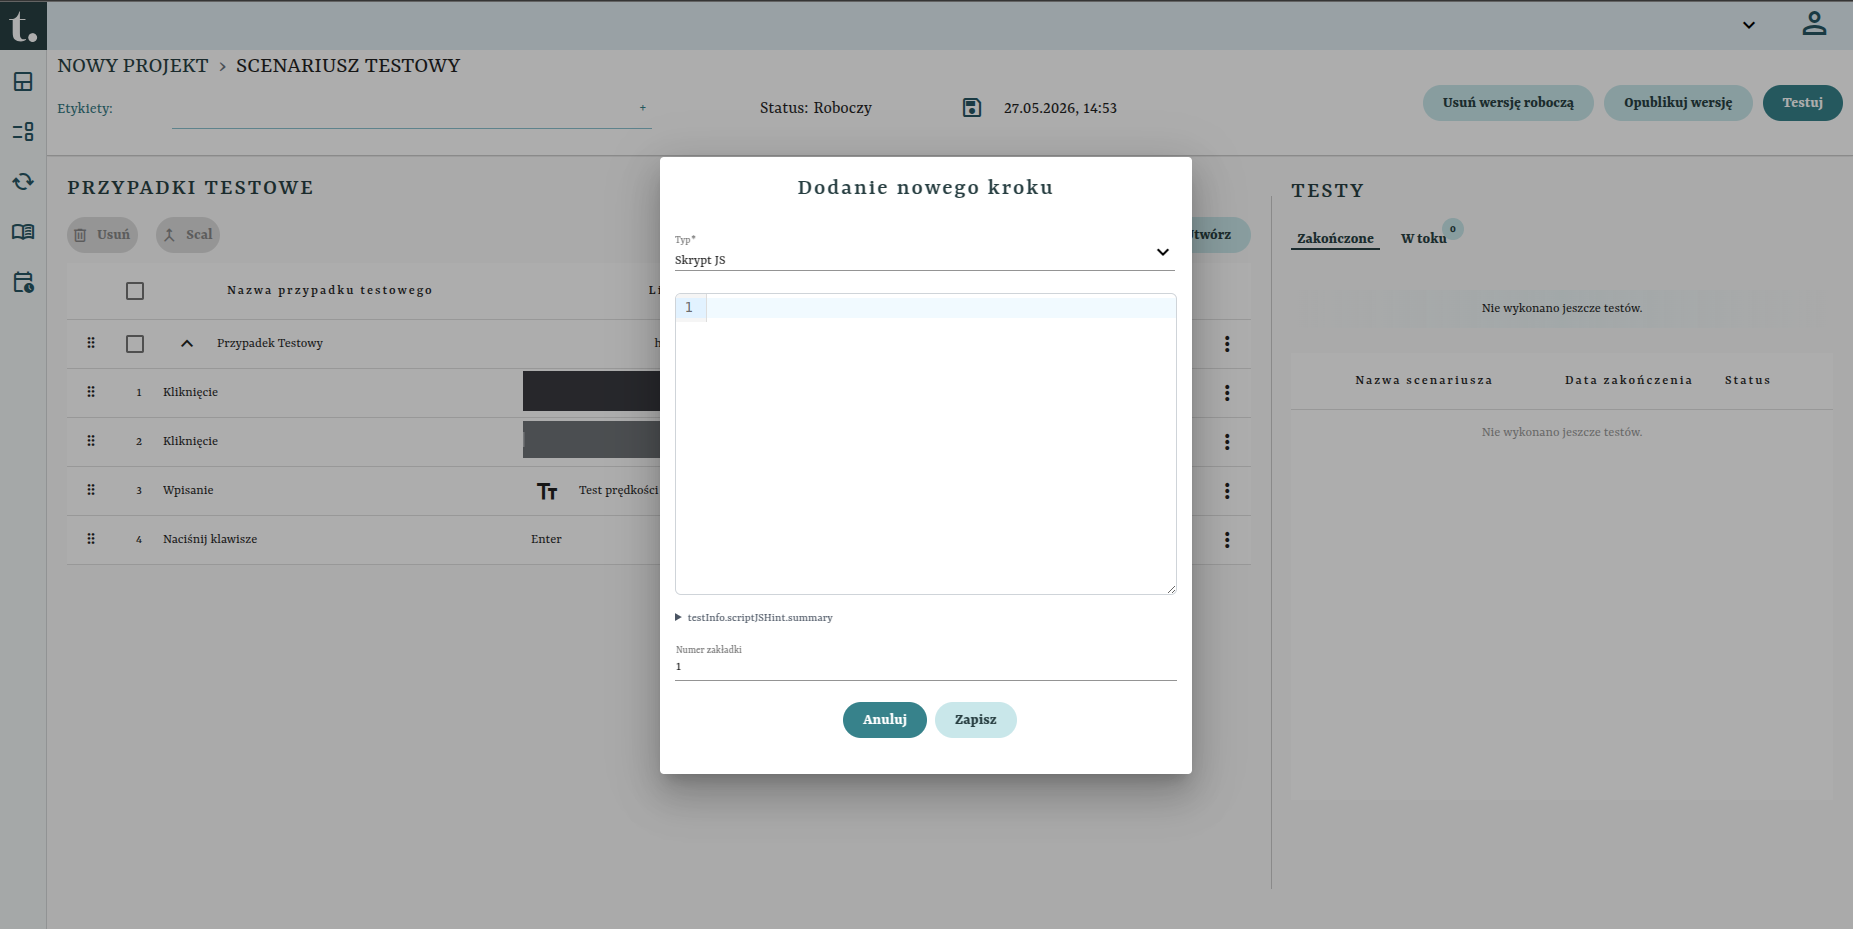Image resolution: width=1853 pixels, height=929 pixels.
Task: Click Usuń wersję roboczą button
Action: pyautogui.click(x=1508, y=103)
